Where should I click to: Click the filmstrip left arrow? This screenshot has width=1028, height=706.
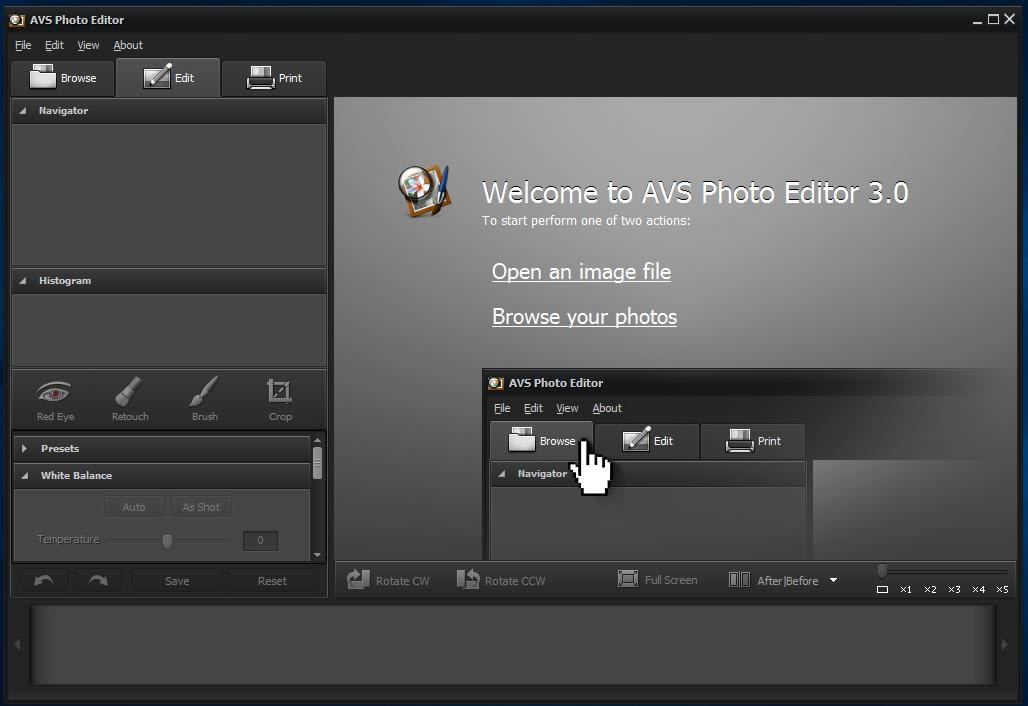(x=18, y=645)
